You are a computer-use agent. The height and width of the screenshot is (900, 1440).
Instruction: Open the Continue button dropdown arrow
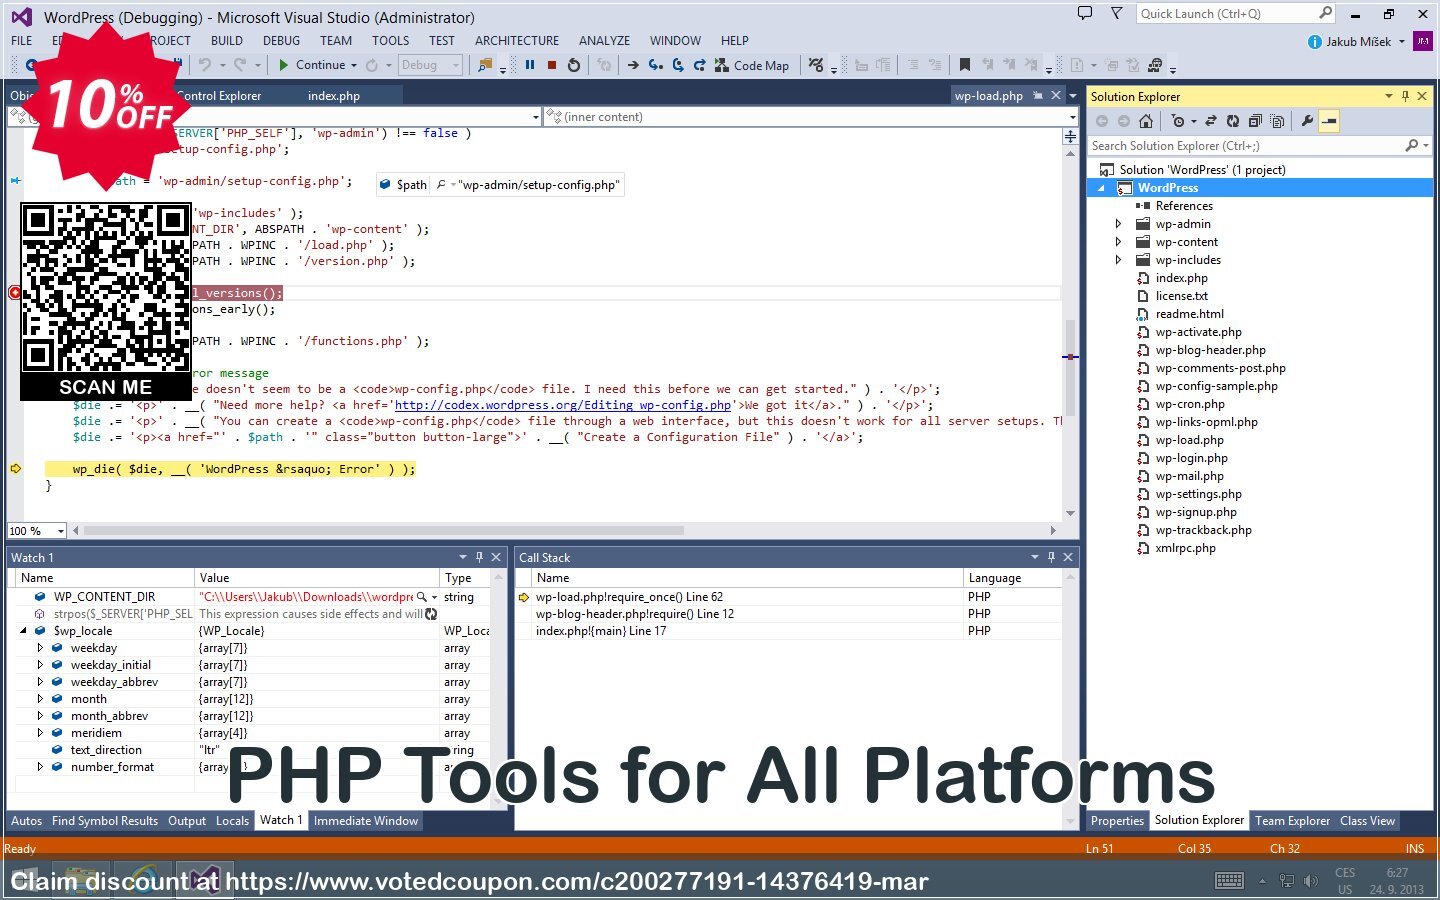pos(354,65)
